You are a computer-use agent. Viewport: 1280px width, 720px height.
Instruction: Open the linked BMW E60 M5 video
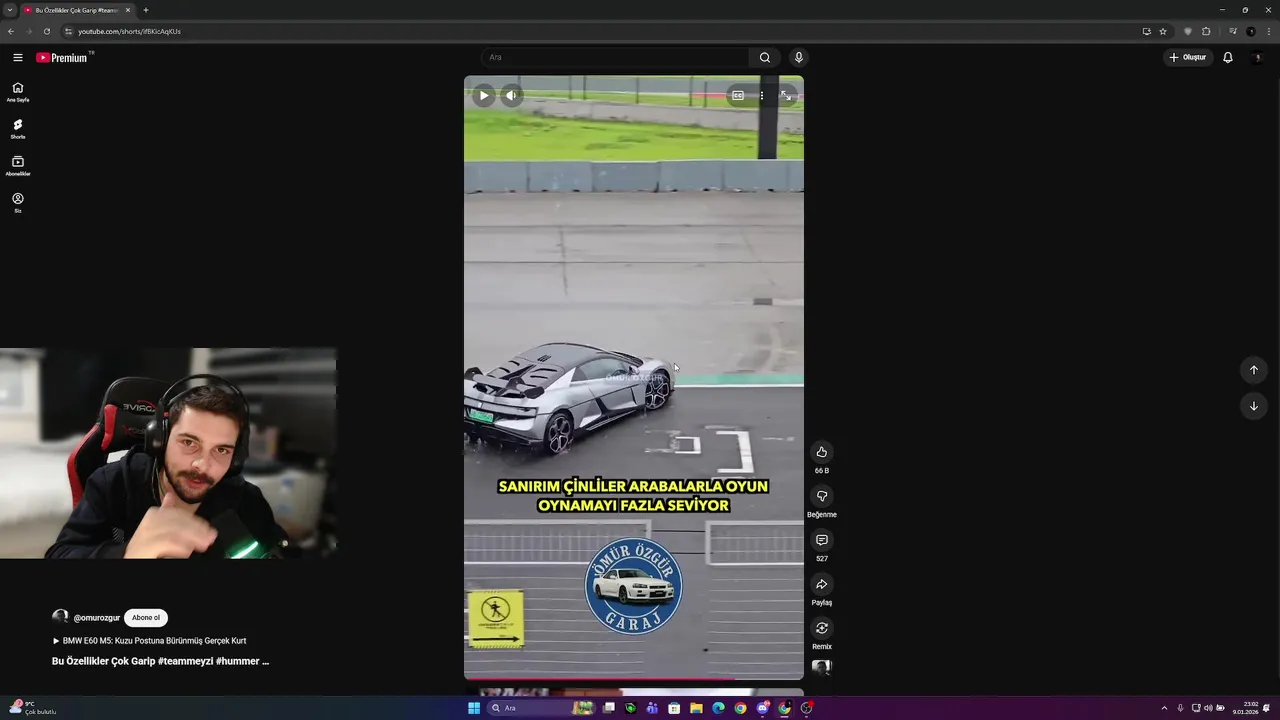click(x=149, y=641)
